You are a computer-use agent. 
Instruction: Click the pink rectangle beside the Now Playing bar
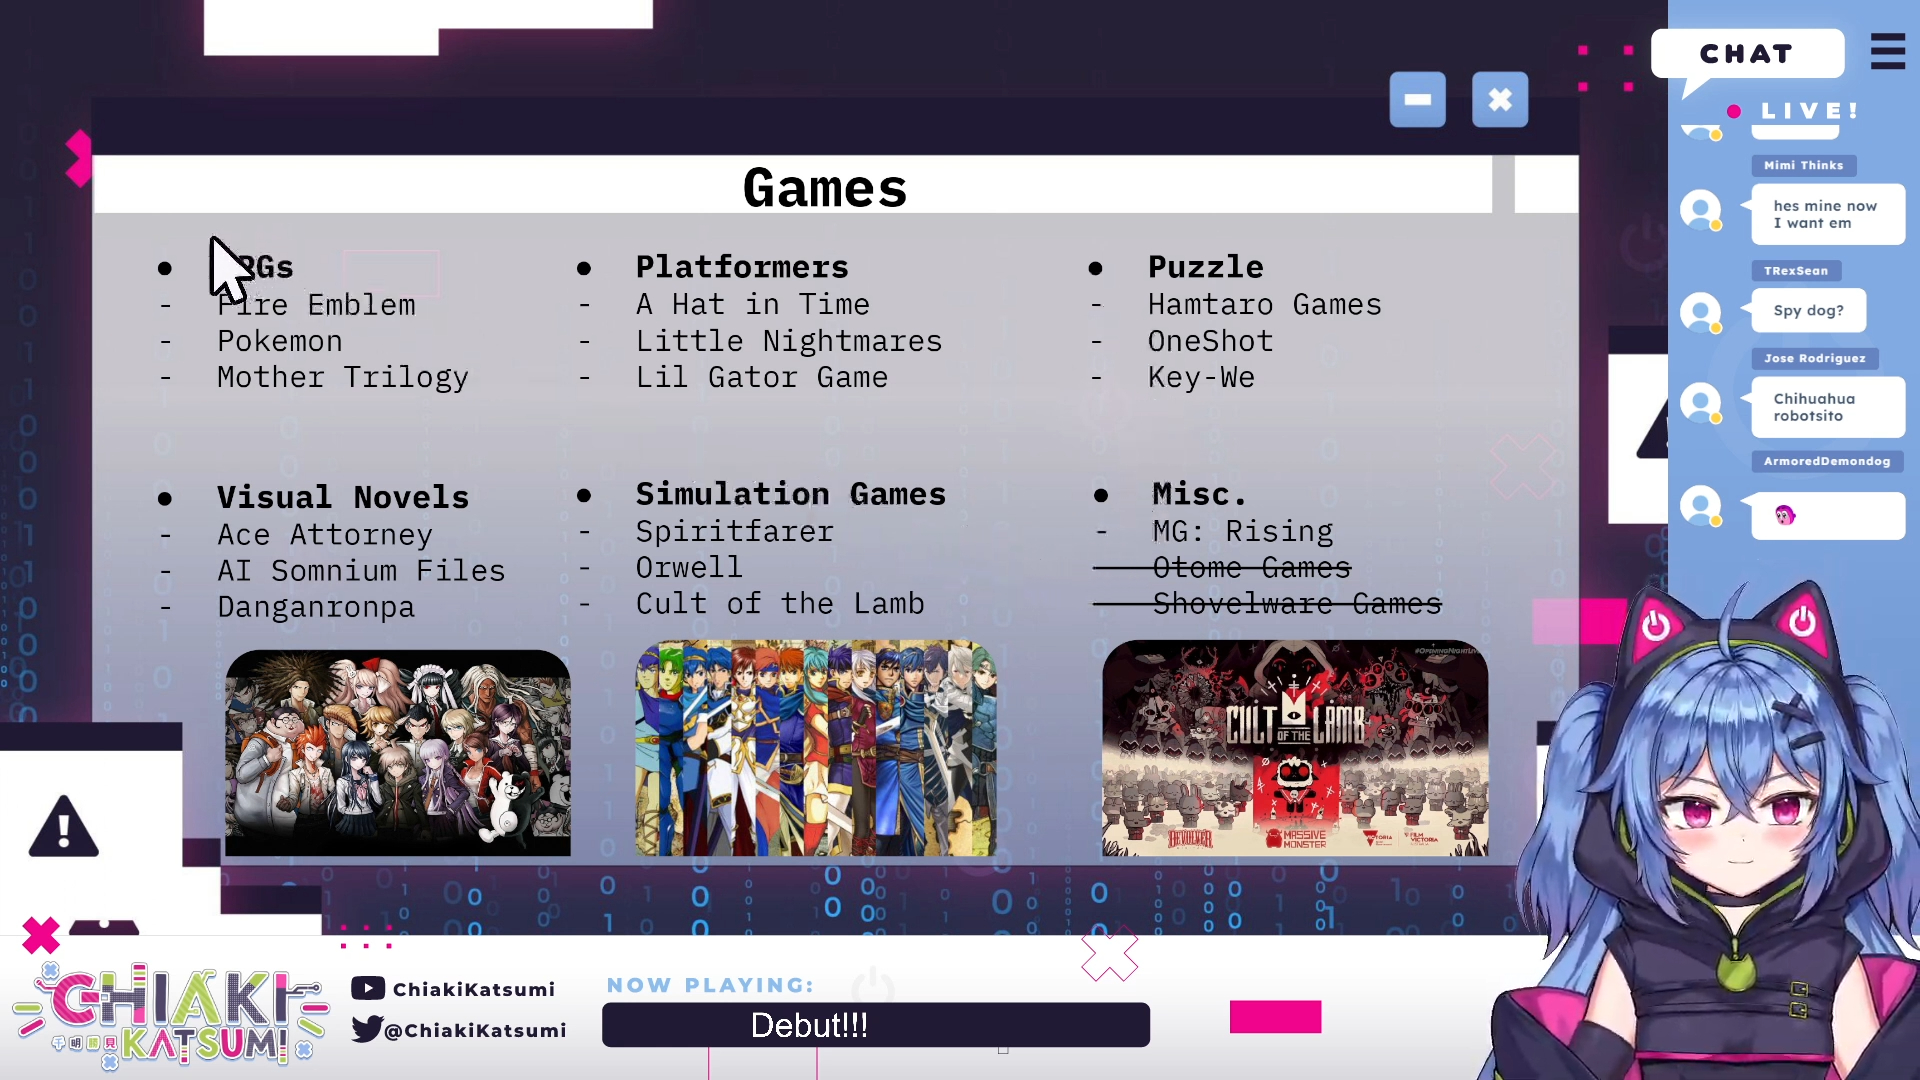[x=1275, y=1017]
